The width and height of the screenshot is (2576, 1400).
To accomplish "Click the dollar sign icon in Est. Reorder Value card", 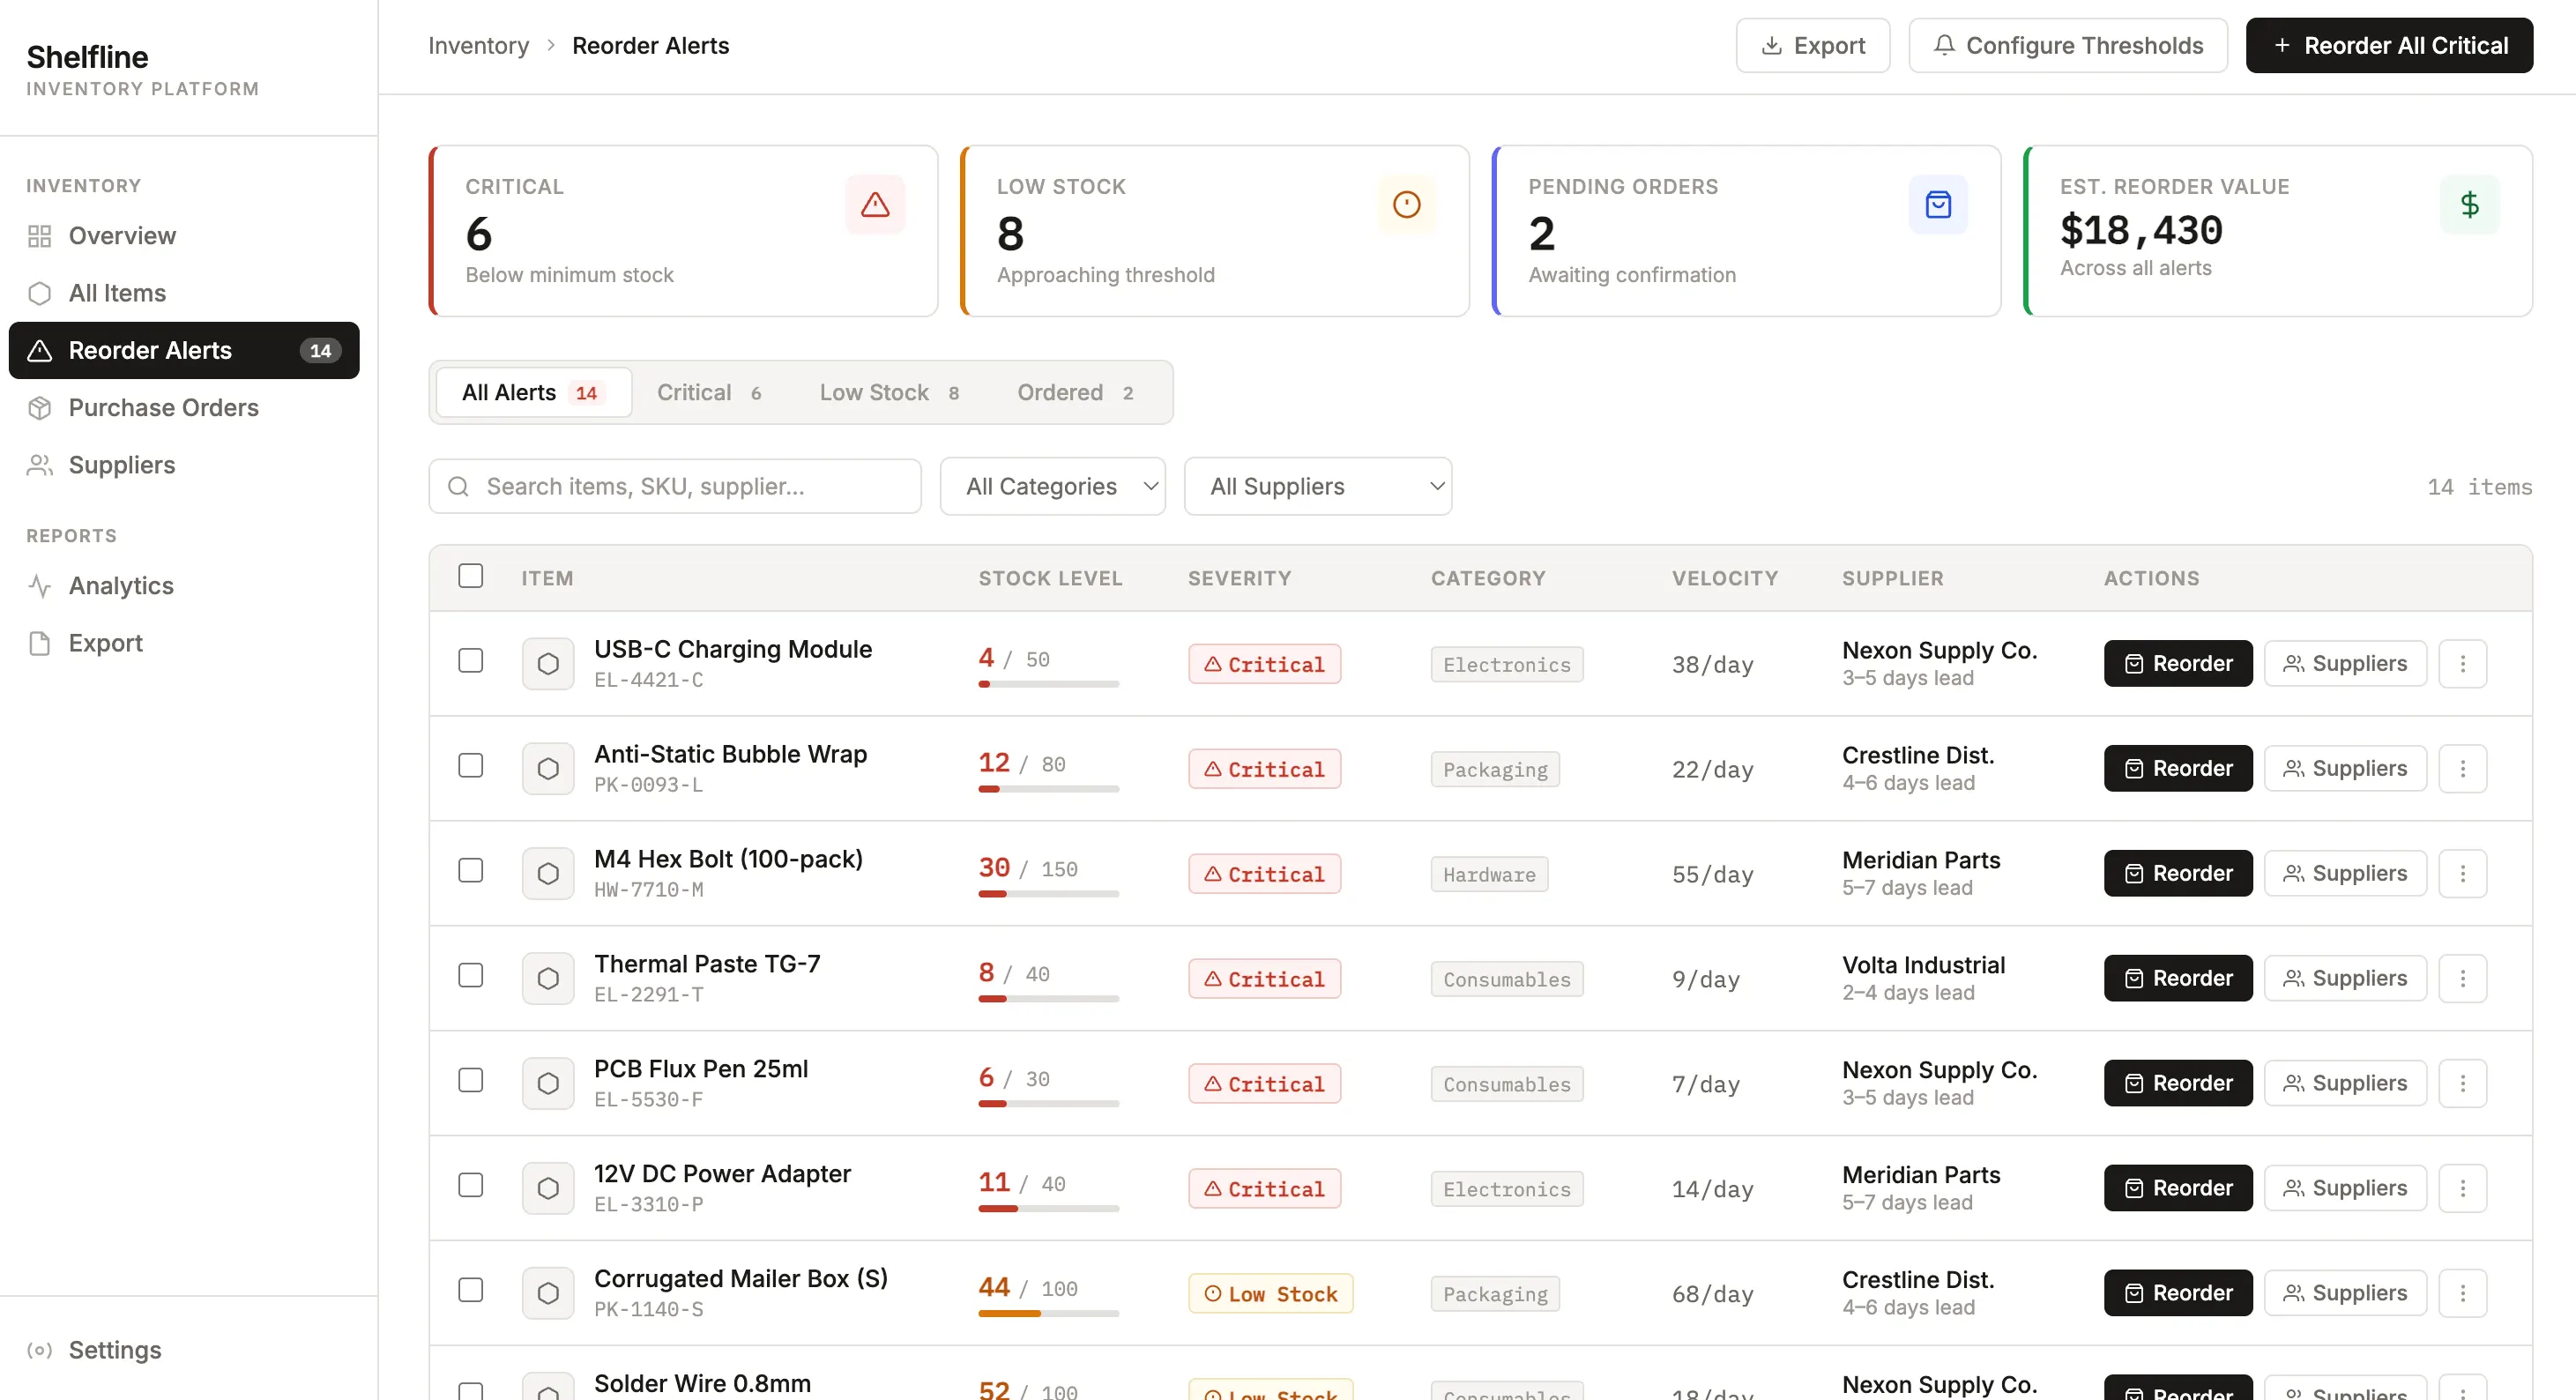I will (2469, 205).
